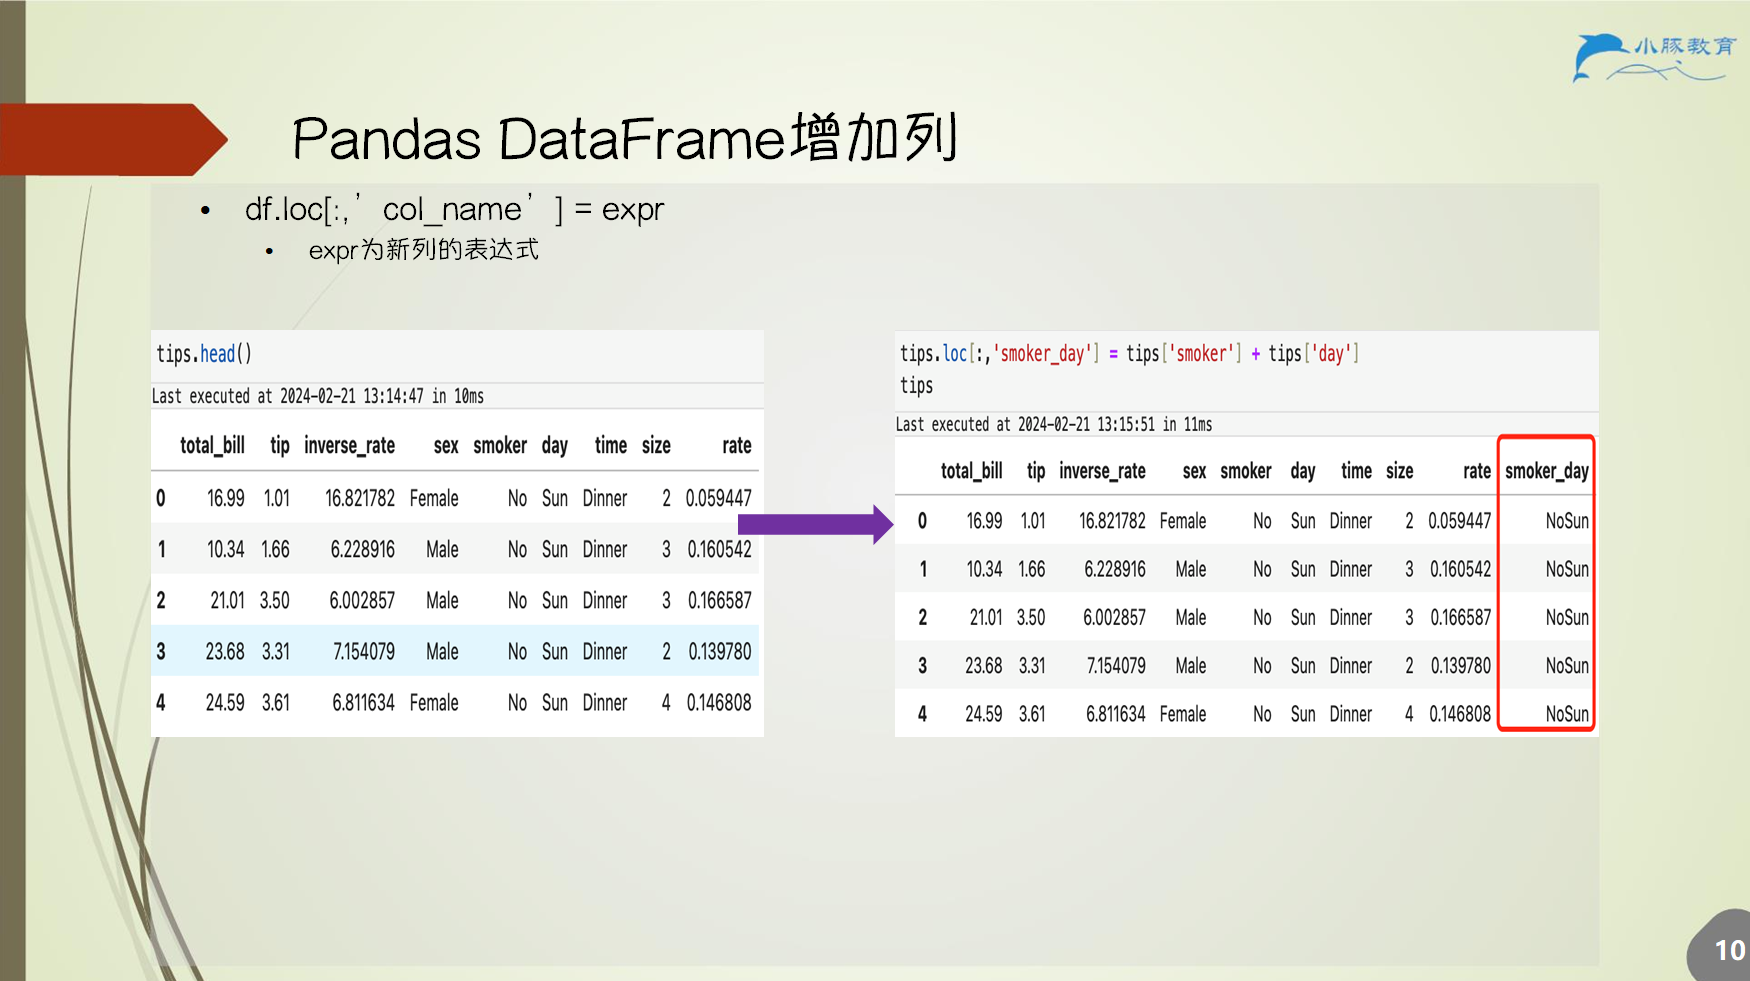The width and height of the screenshot is (1750, 981).
Task: Click 0.166587 in left table
Action: (719, 600)
